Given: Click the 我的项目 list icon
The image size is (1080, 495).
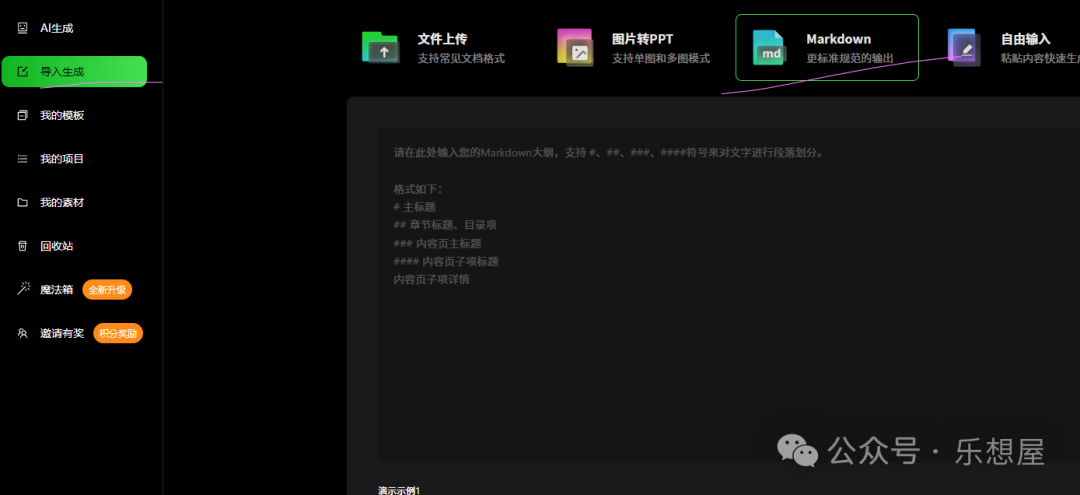Looking at the screenshot, I should click(x=22, y=159).
